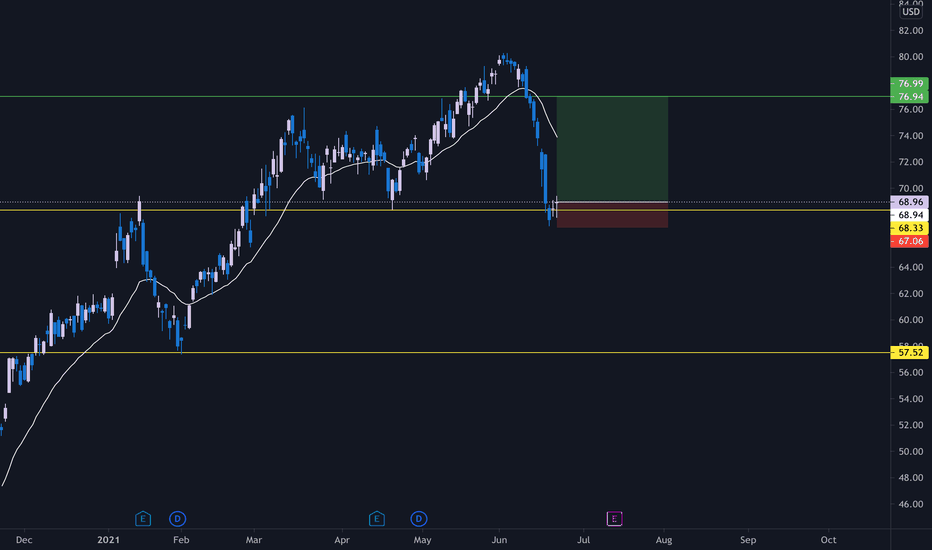Select the green 76.94 line price label

coord(909,96)
